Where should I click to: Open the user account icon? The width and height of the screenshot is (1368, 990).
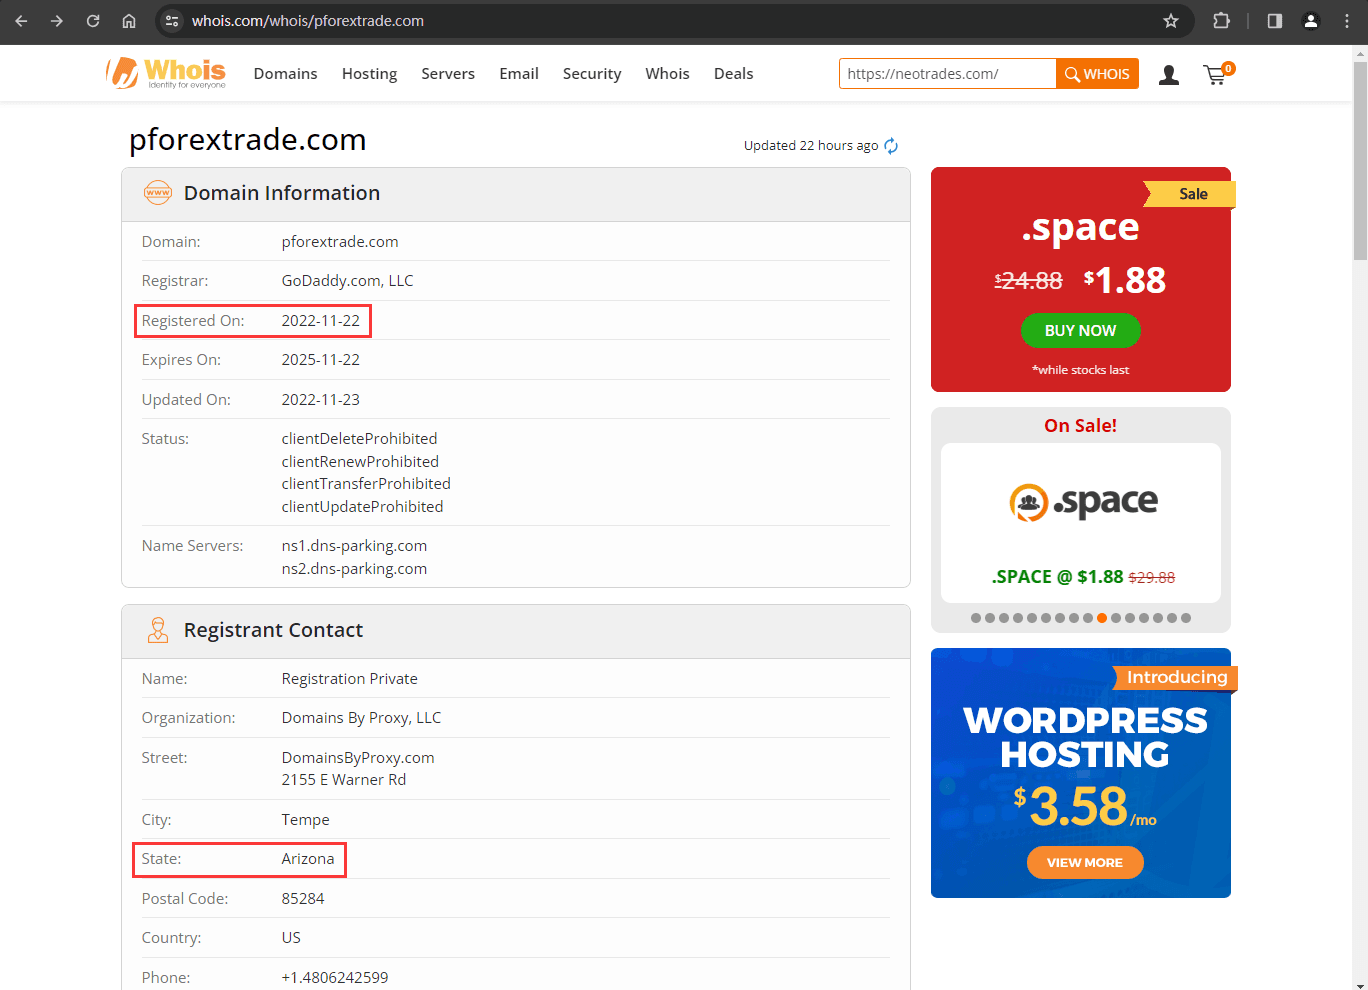click(x=1169, y=74)
